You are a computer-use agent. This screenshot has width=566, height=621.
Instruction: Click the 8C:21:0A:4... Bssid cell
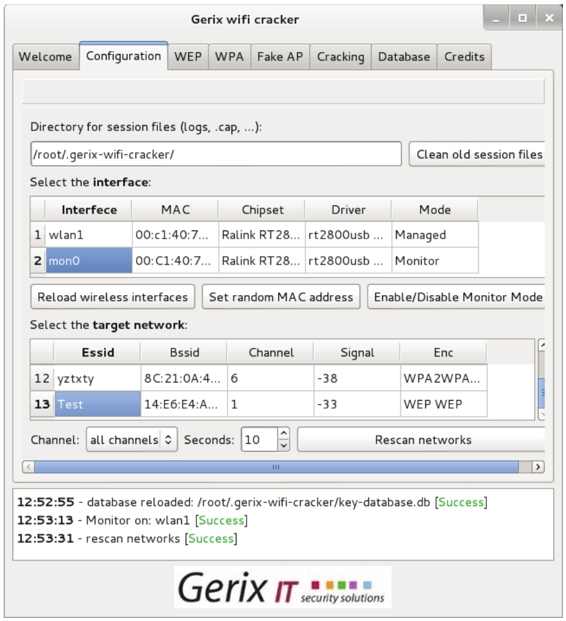[x=184, y=378]
